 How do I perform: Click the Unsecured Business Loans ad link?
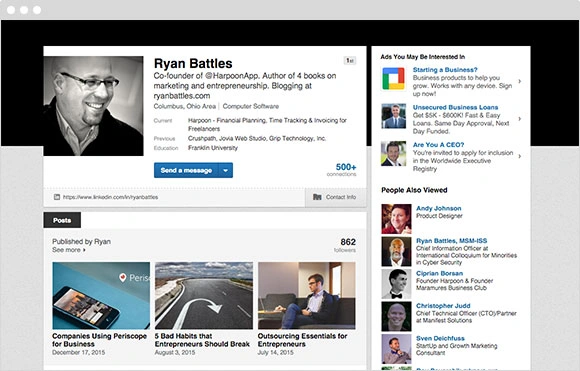(x=455, y=107)
